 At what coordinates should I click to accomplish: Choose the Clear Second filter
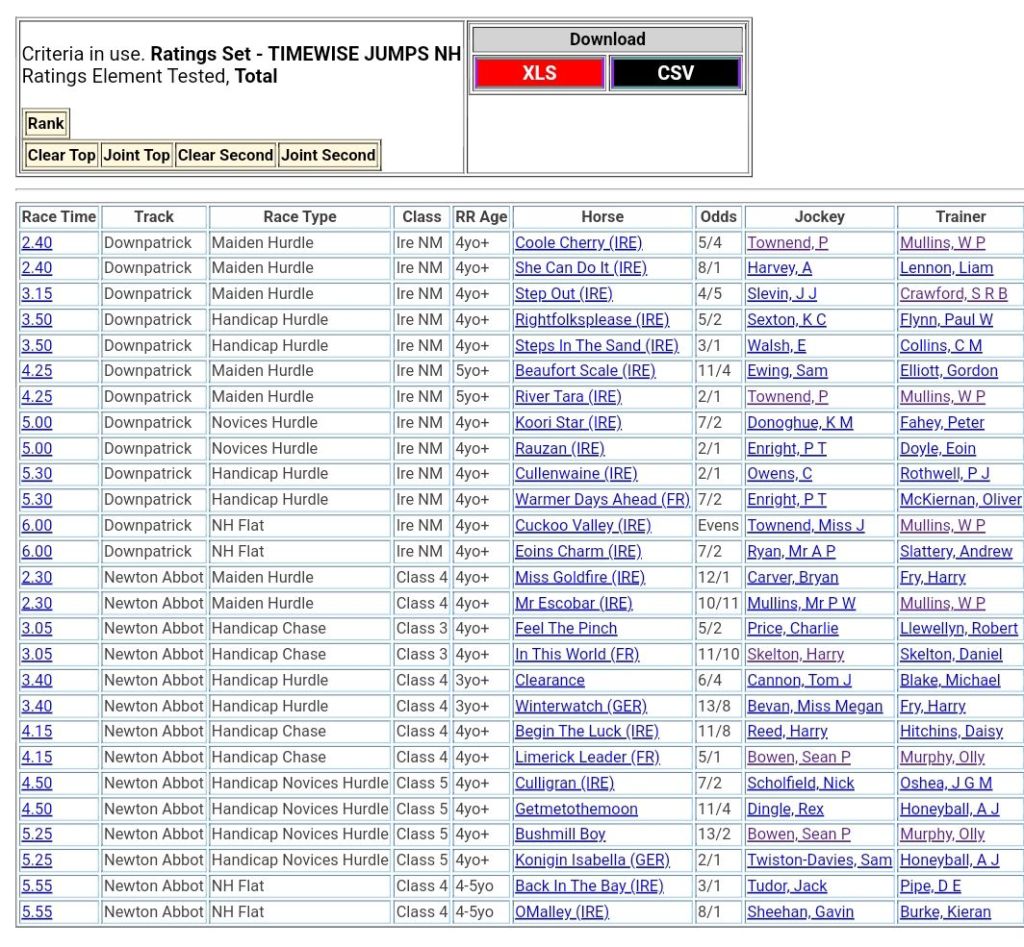pos(225,155)
